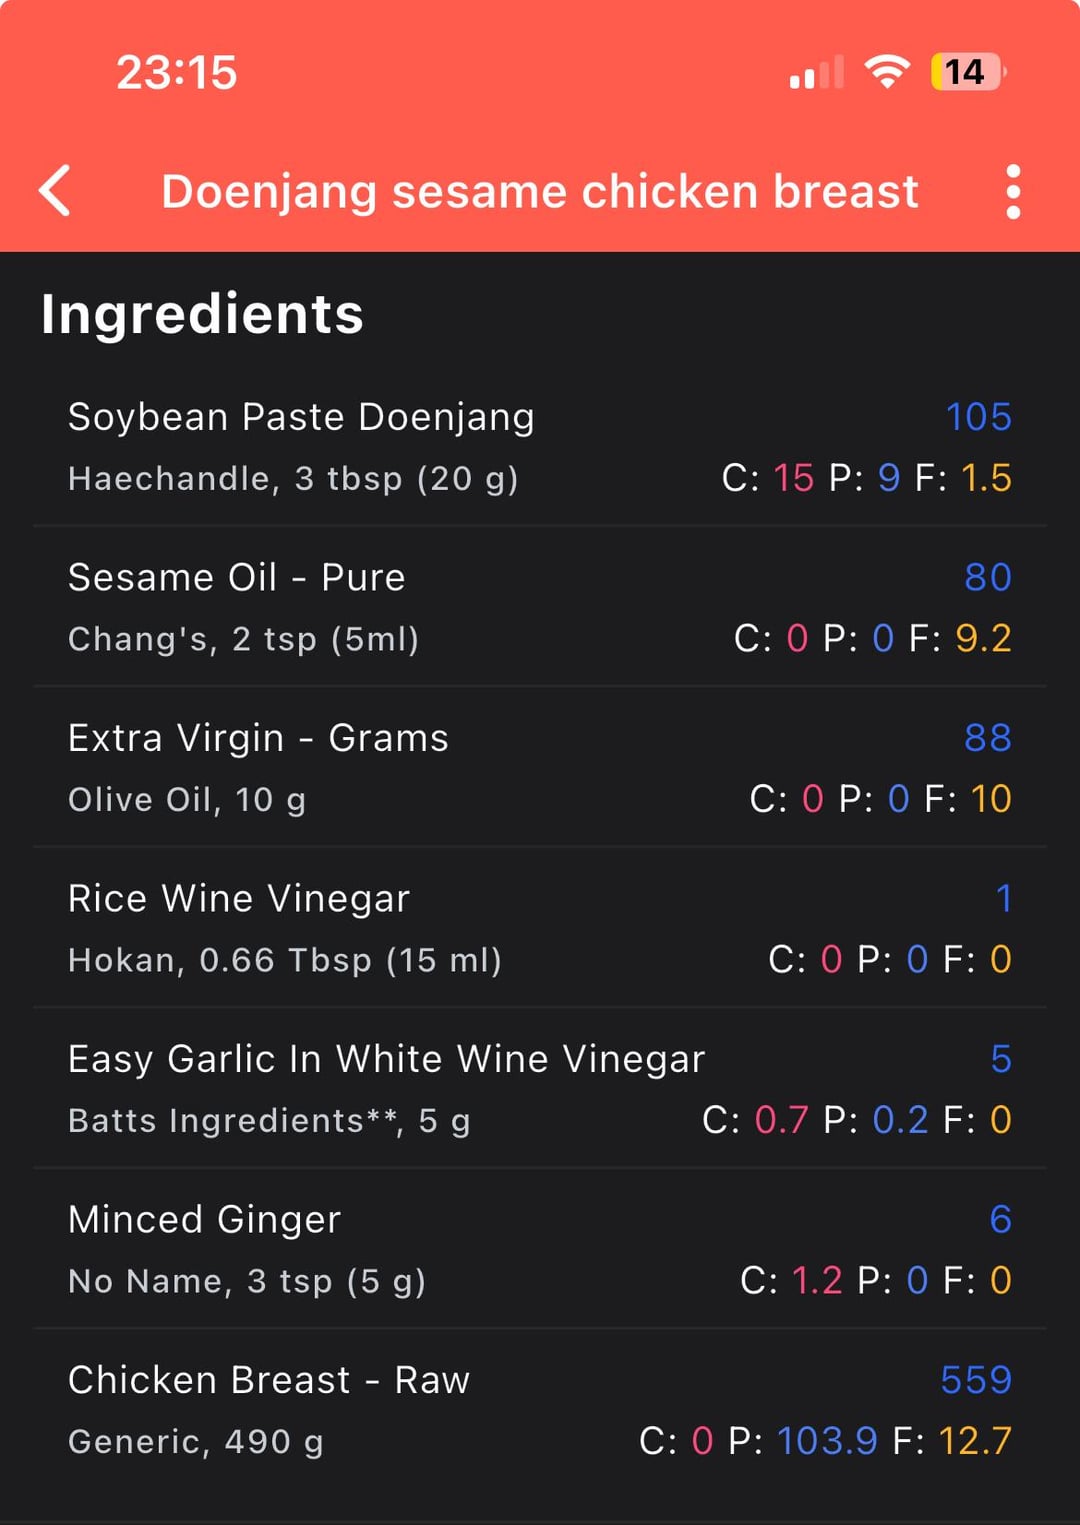Screen dimensions: 1080x1525
Task: Tap the Wi-Fi status icon
Action: pyautogui.click(x=886, y=72)
